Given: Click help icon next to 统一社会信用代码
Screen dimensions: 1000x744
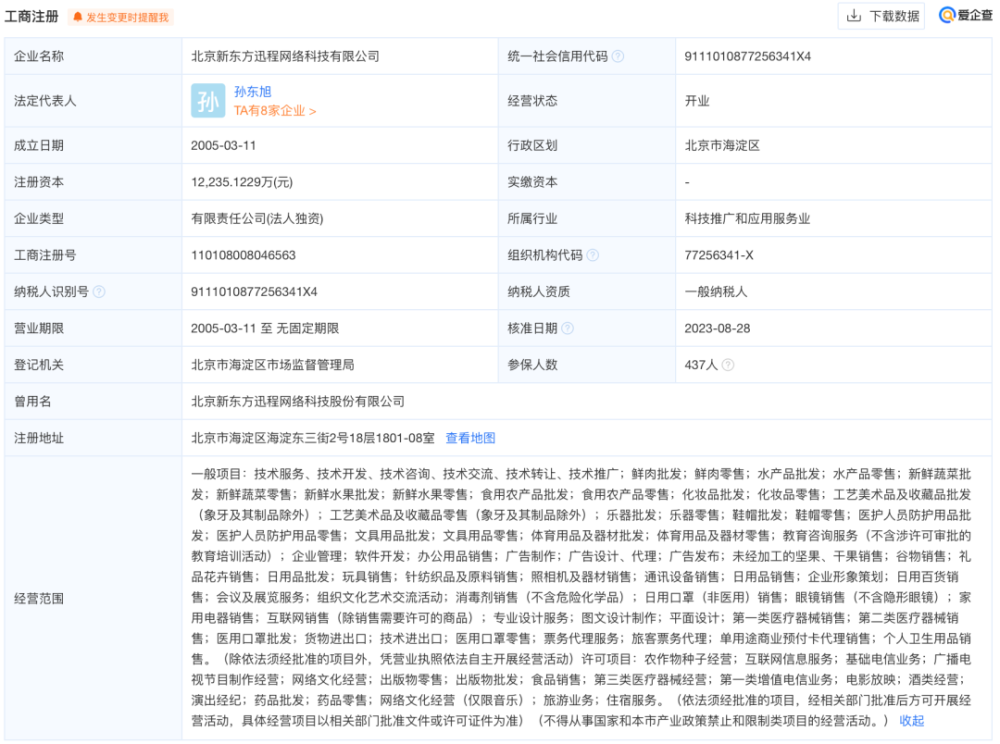Looking at the screenshot, I should point(617,57).
